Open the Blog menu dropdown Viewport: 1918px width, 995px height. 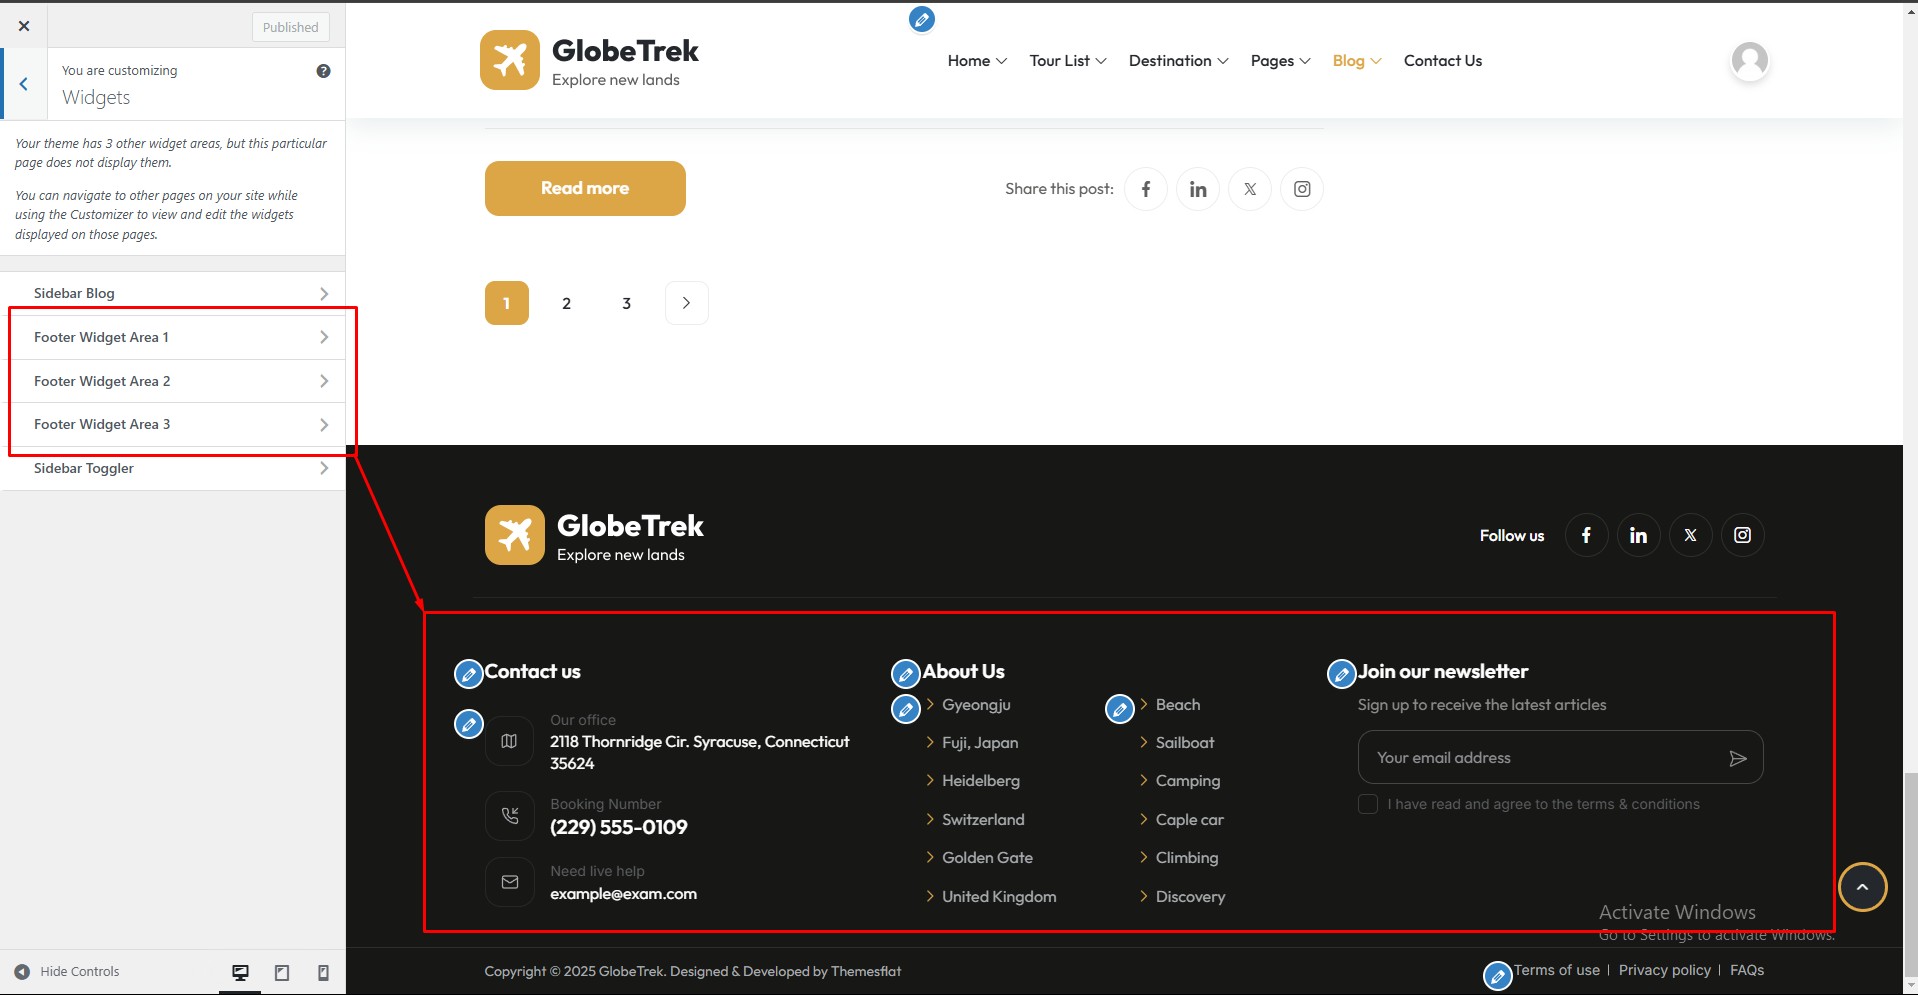[x=1357, y=61]
